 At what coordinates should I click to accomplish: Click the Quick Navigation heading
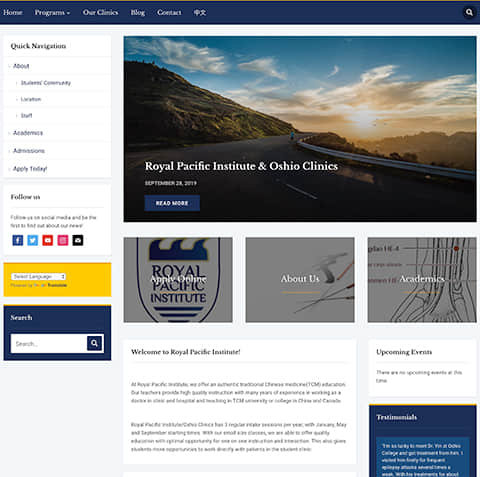38,46
